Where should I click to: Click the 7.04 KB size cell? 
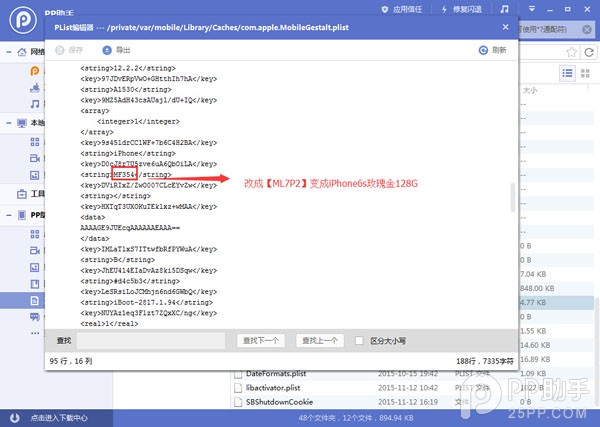533,274
